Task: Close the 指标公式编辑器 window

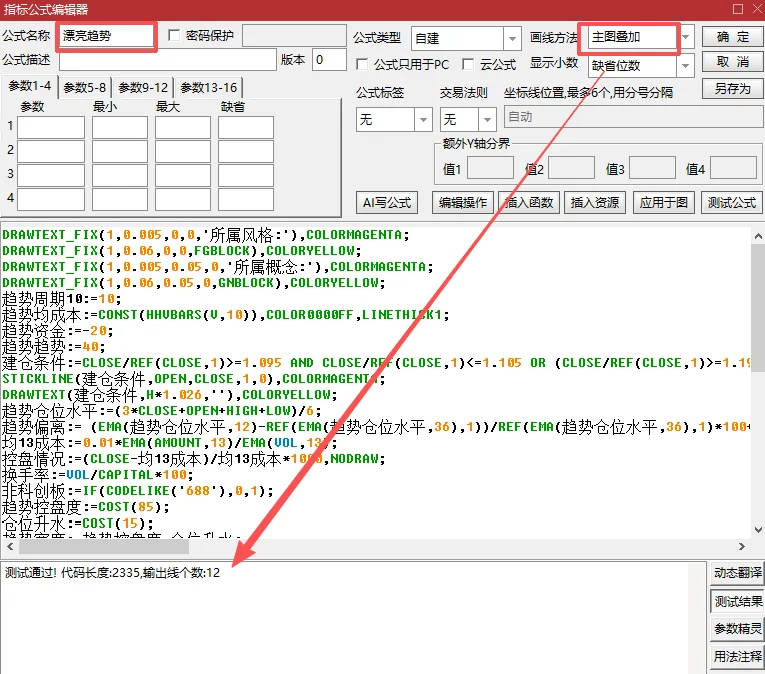Action: coord(758,9)
